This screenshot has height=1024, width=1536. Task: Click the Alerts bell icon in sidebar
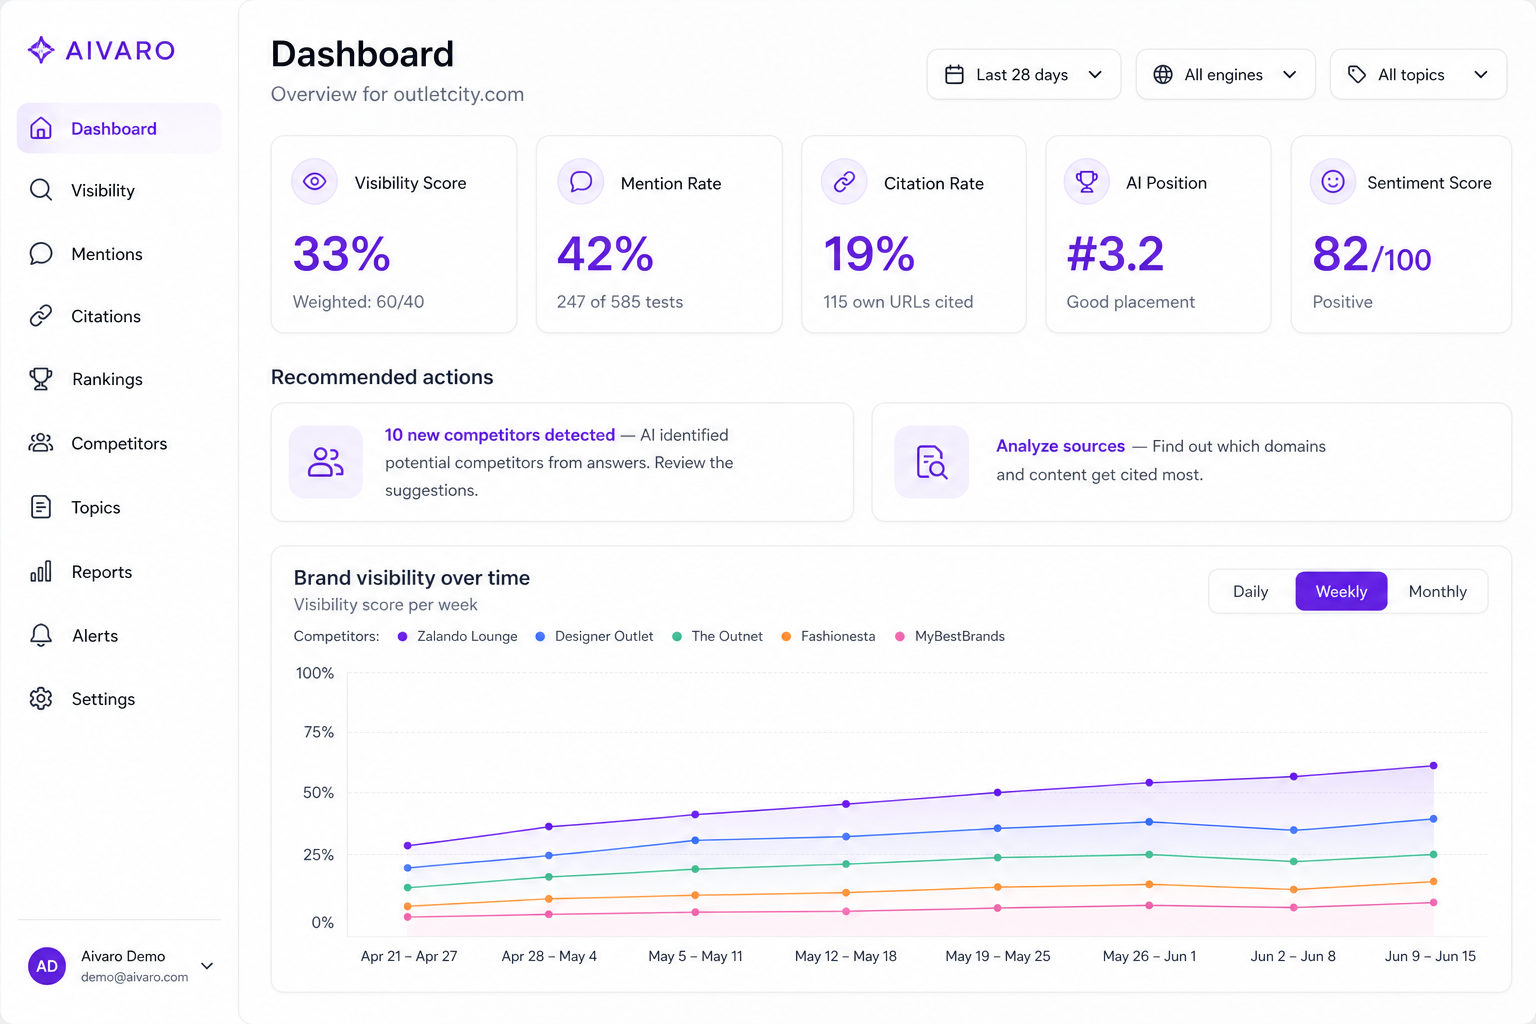coord(41,635)
